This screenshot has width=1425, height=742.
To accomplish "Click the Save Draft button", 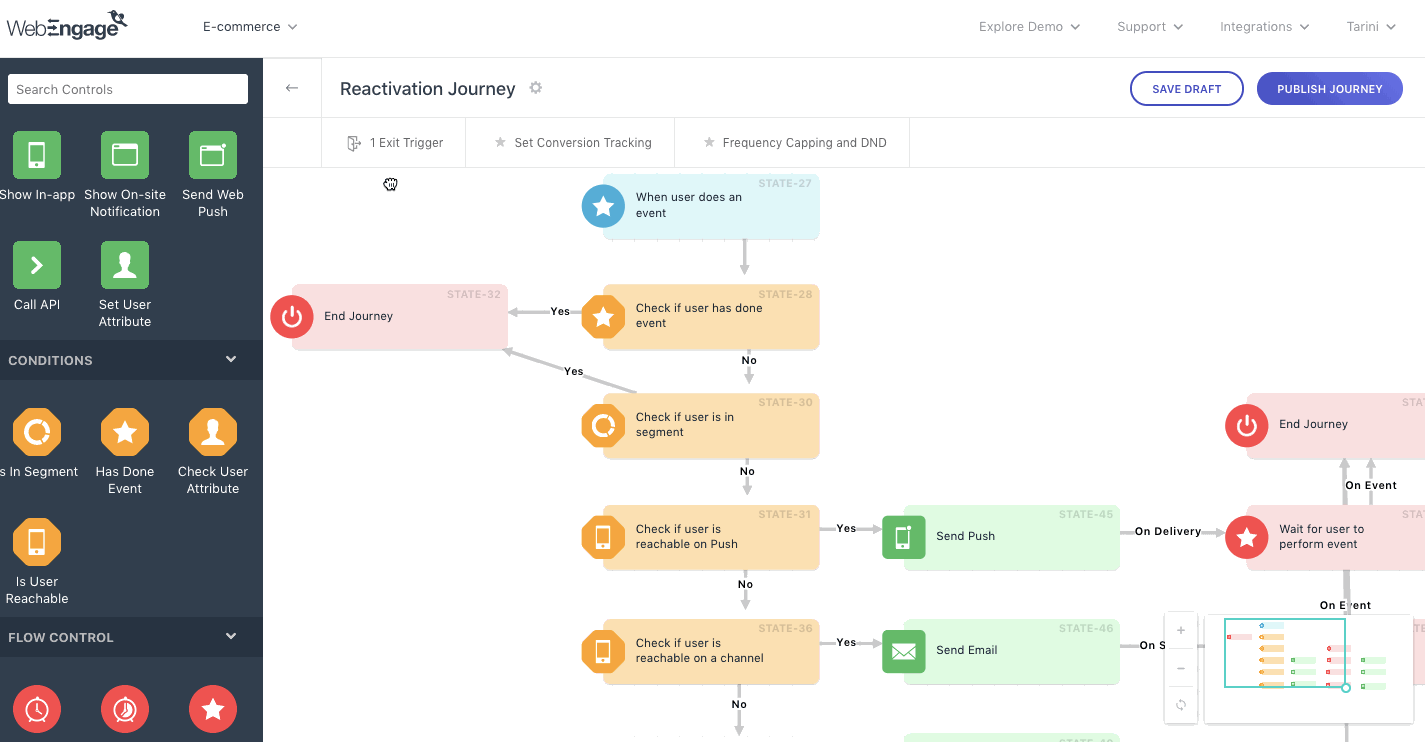I will click(x=1187, y=89).
